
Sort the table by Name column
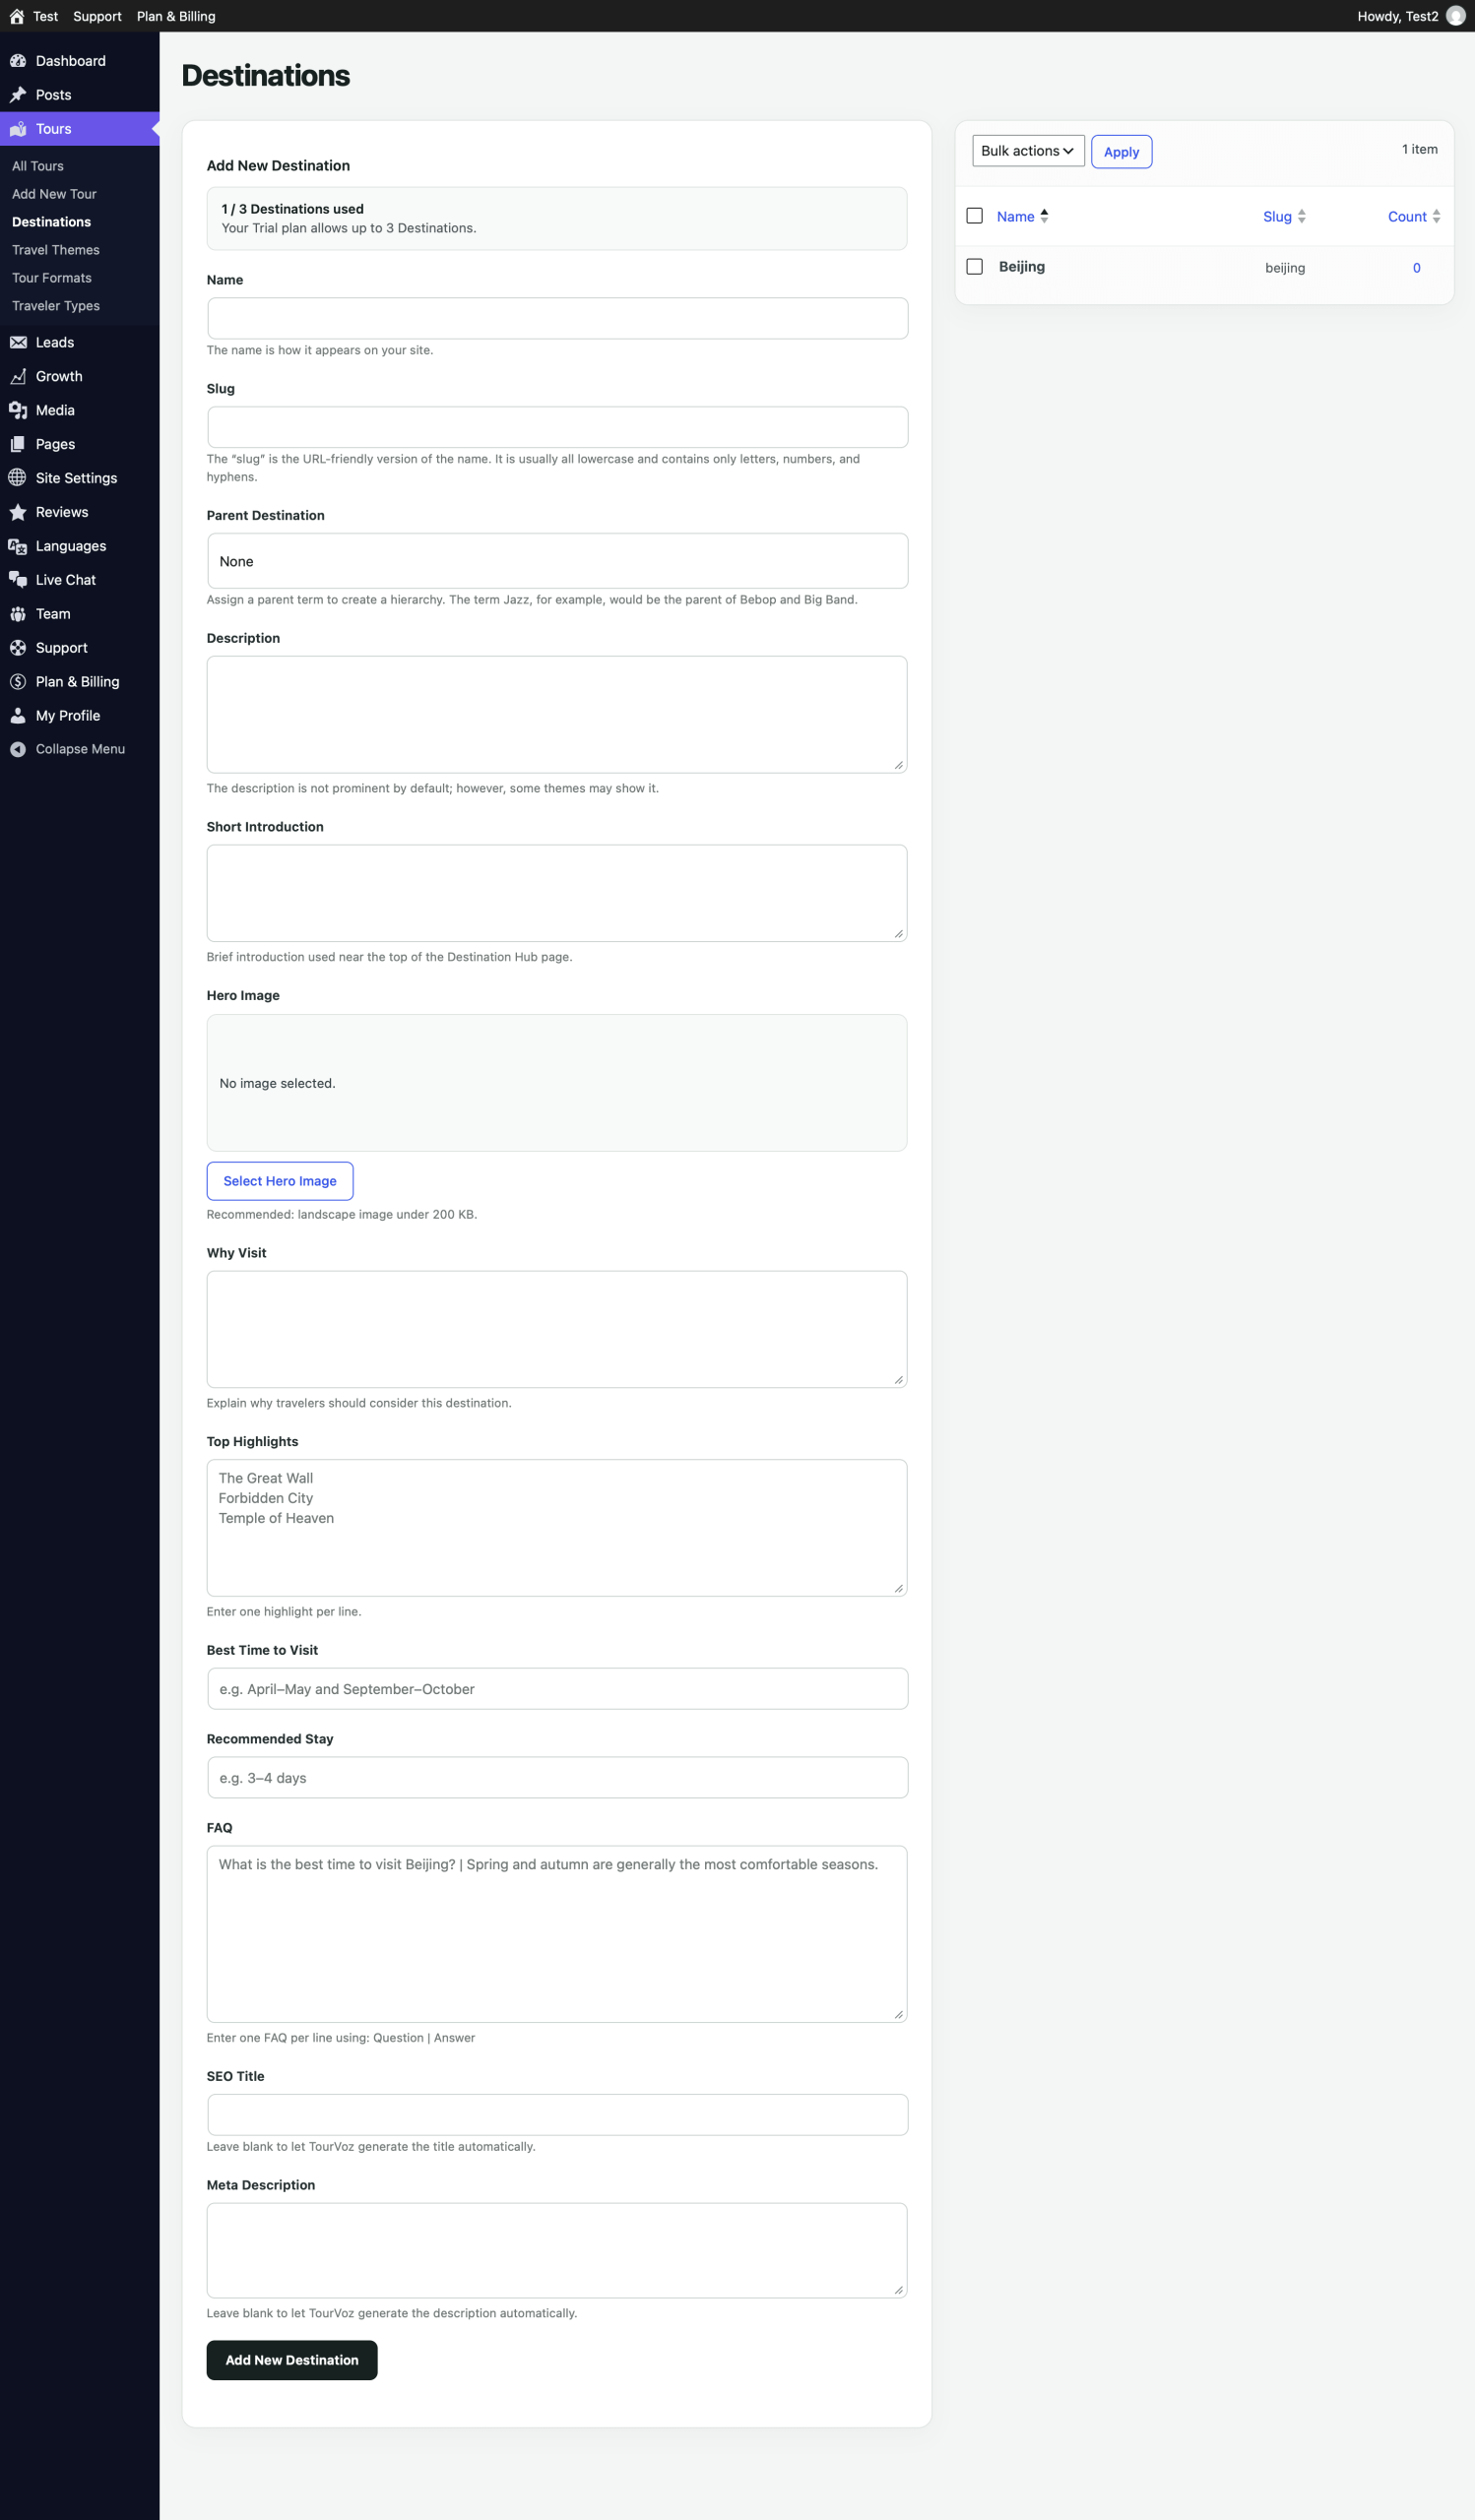pyautogui.click(x=1022, y=216)
